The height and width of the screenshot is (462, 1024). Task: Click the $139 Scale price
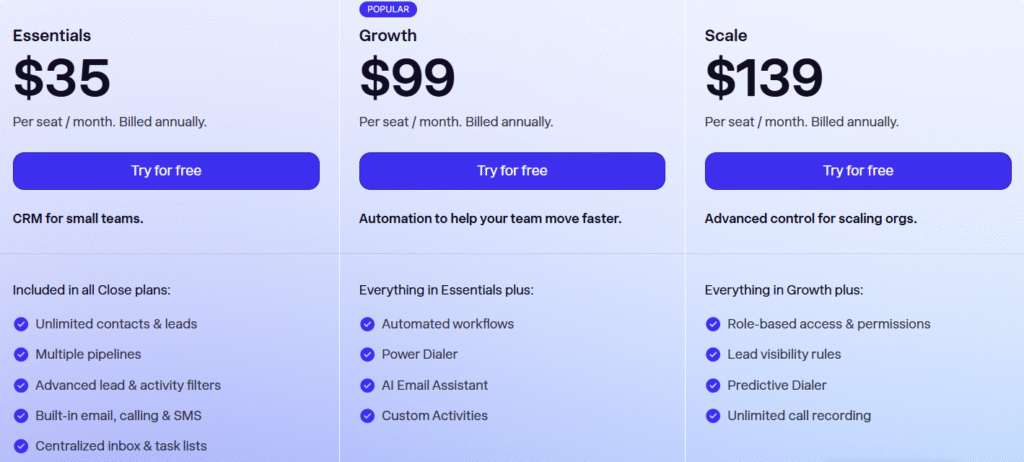tap(764, 78)
